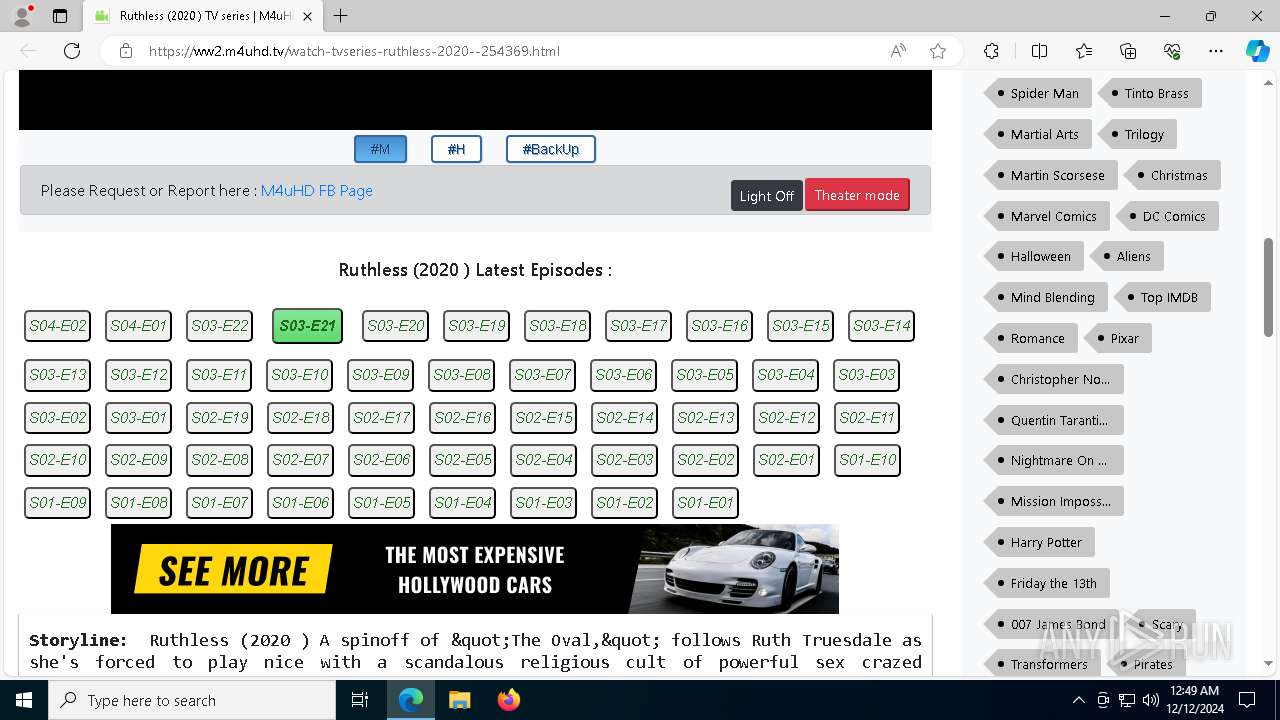Click the Hollywood cars ad banner
The width and height of the screenshot is (1280, 720).
coord(475,569)
